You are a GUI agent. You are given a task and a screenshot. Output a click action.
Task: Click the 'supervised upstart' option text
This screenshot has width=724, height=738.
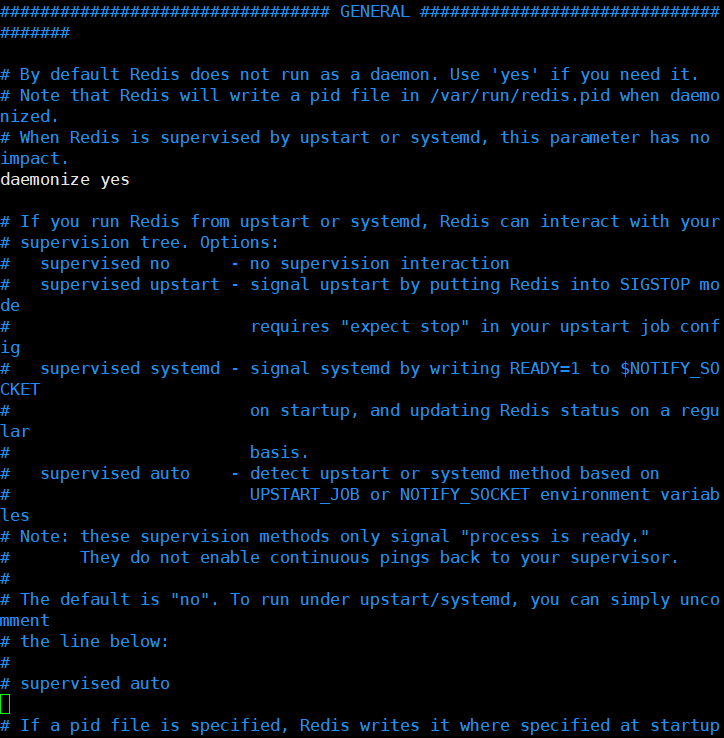pyautogui.click(x=130, y=285)
